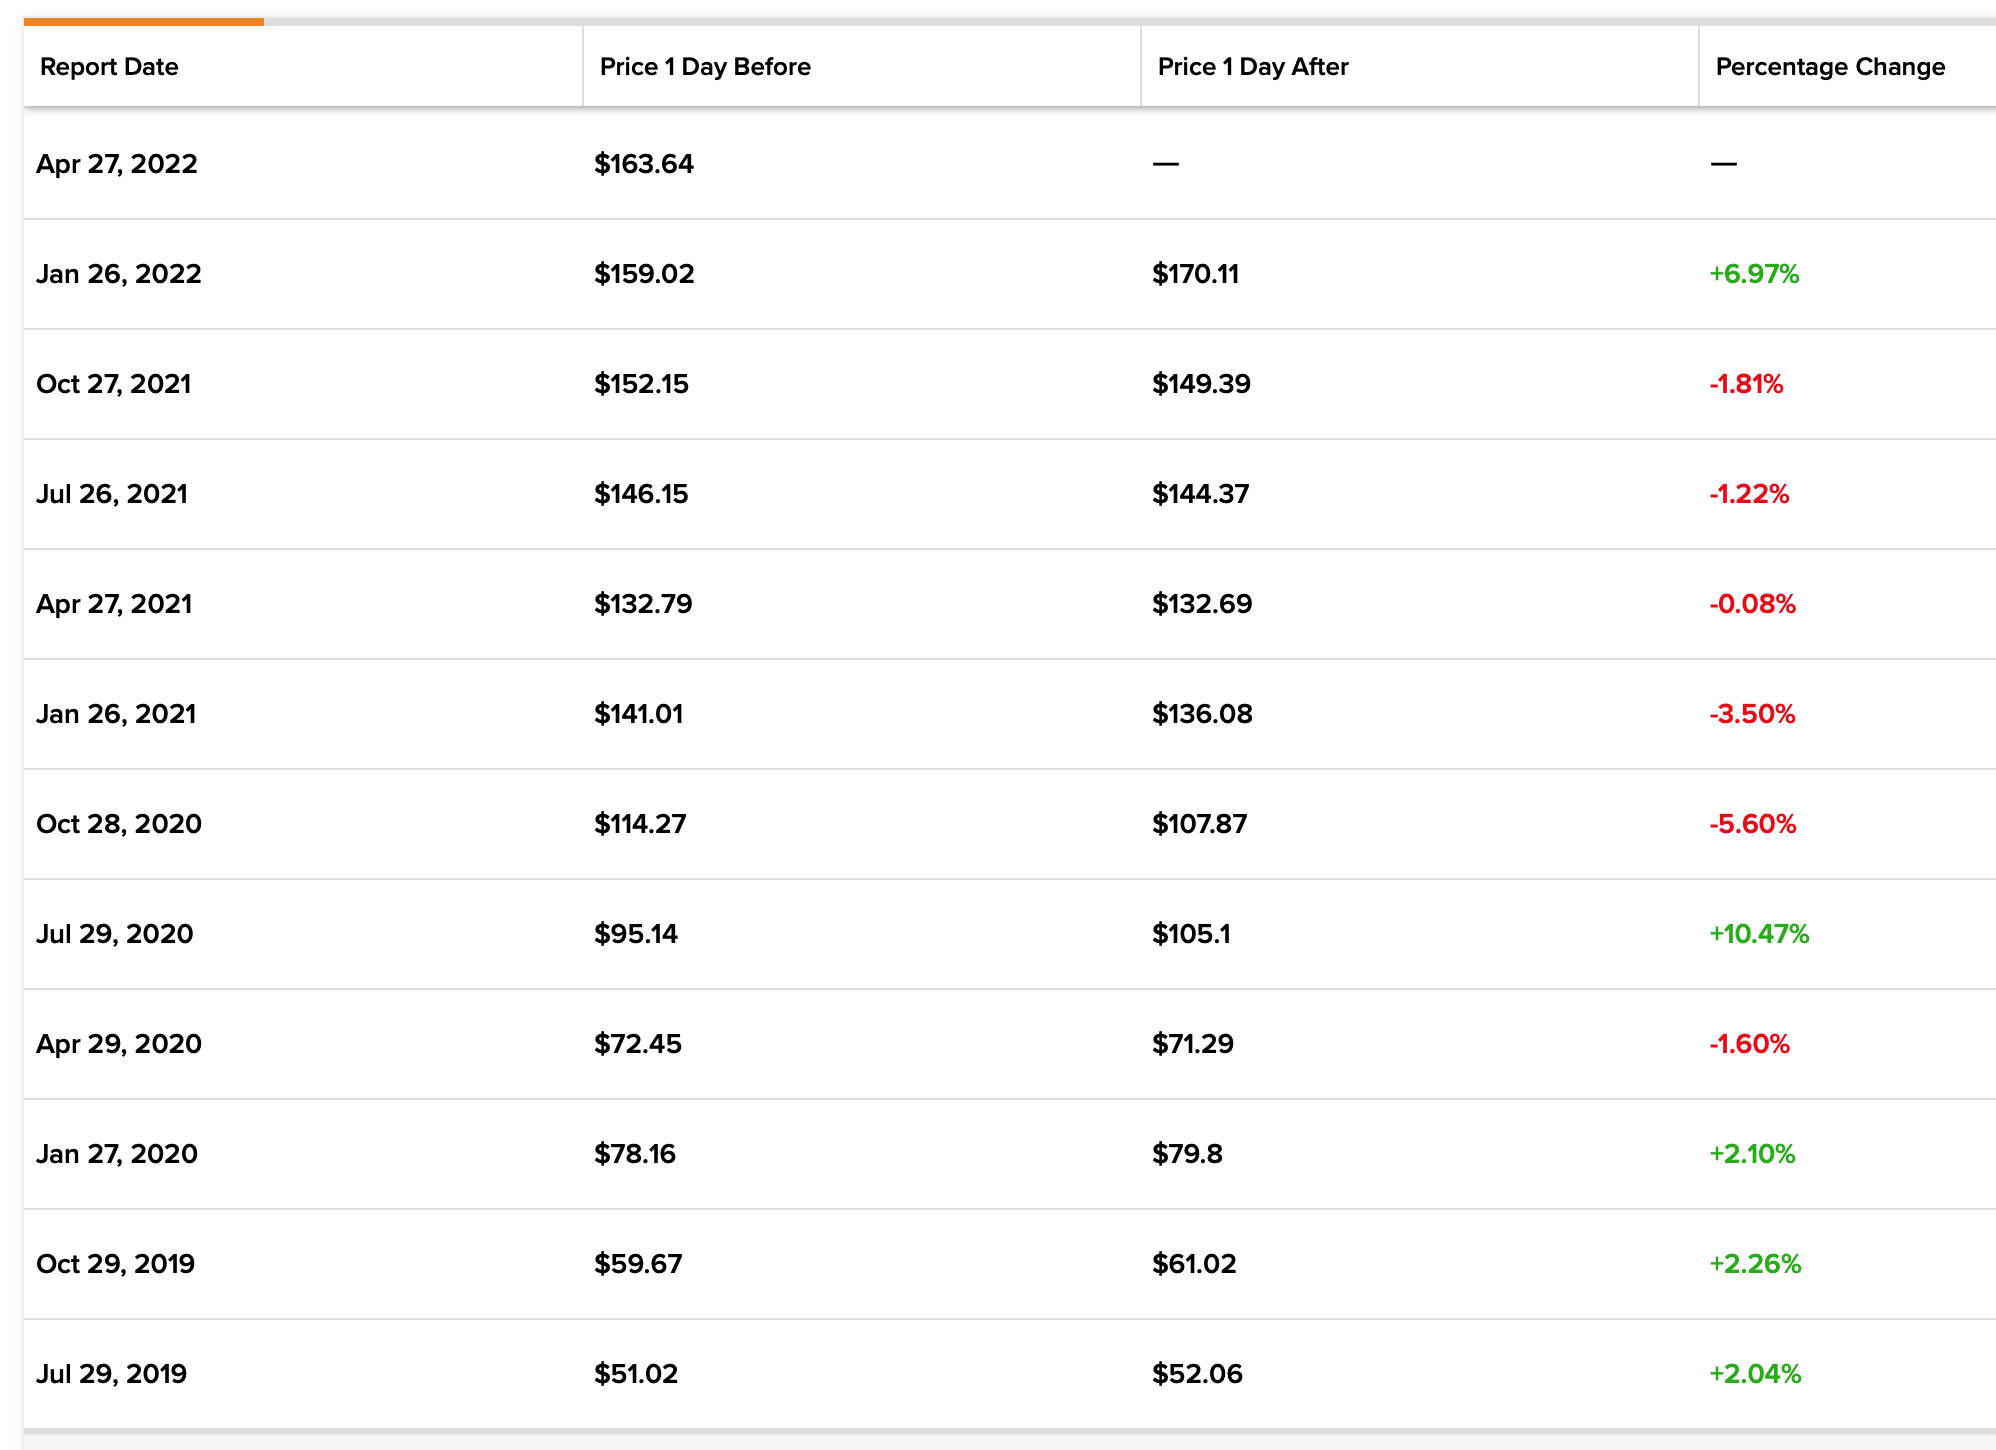This screenshot has width=1996, height=1450.
Task: Click the Percentage Change column header
Action: click(1830, 67)
